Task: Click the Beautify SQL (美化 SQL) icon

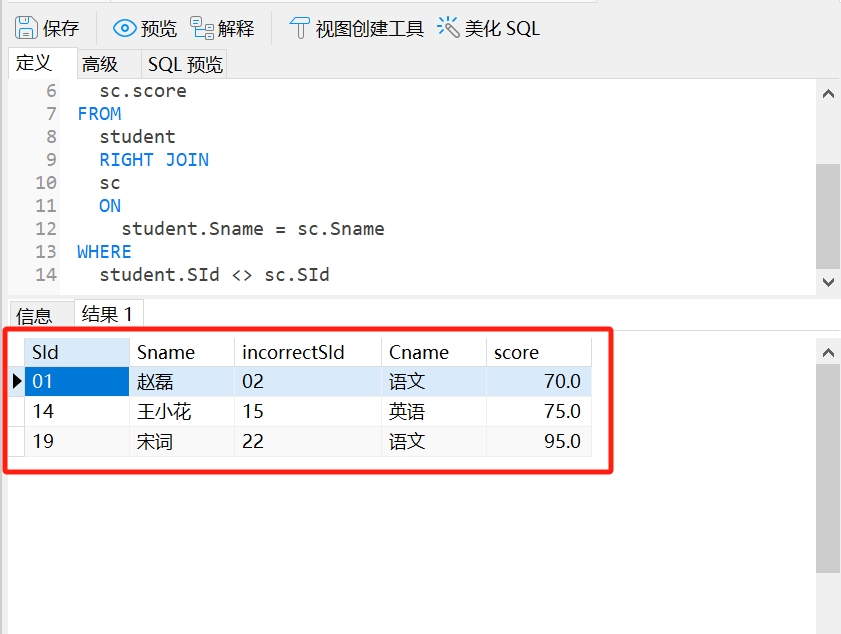Action: 448,28
